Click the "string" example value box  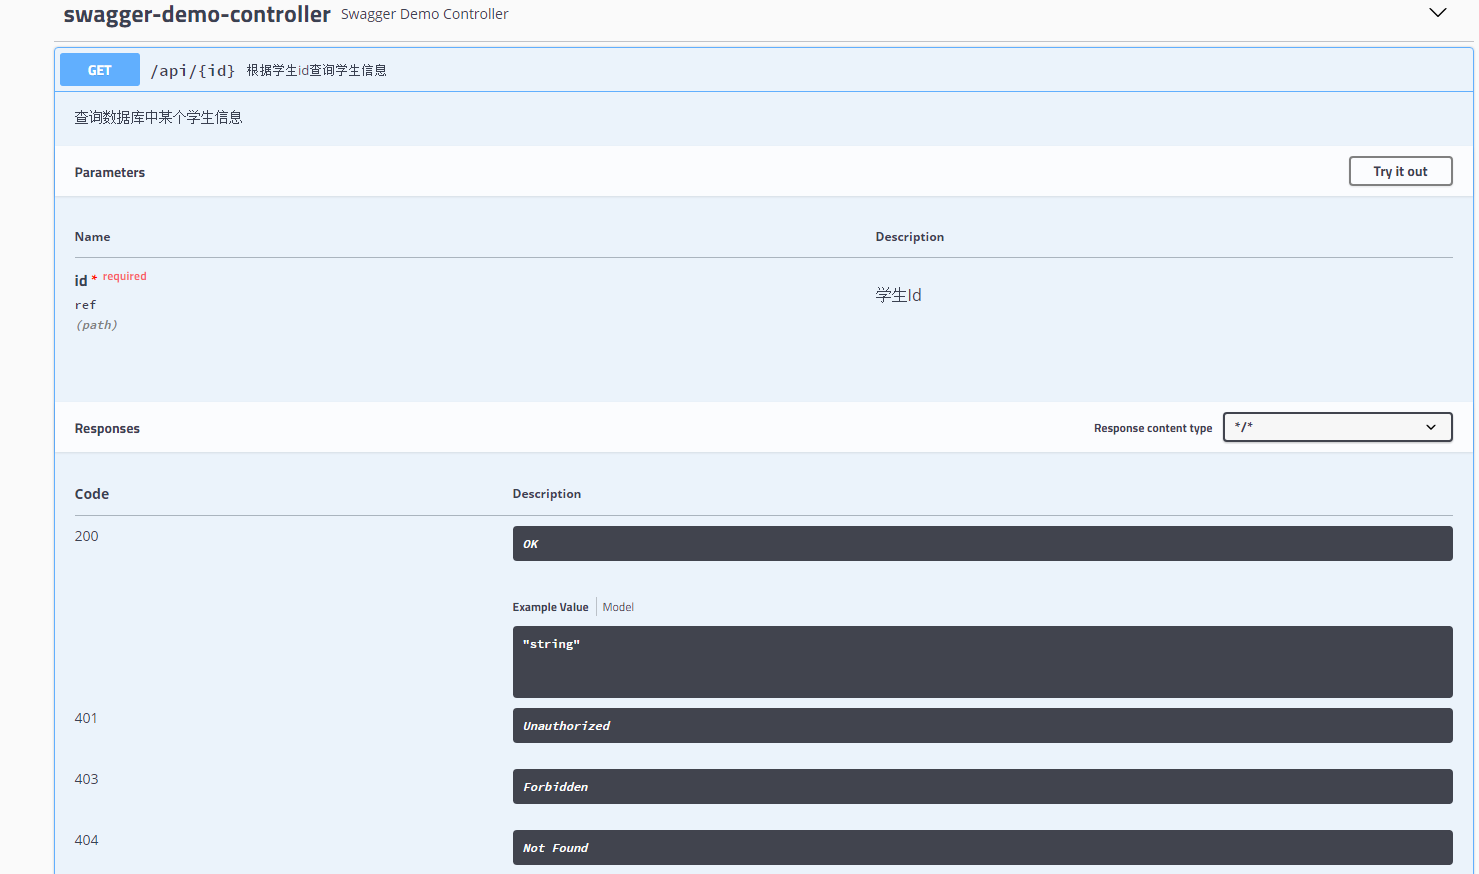point(982,662)
